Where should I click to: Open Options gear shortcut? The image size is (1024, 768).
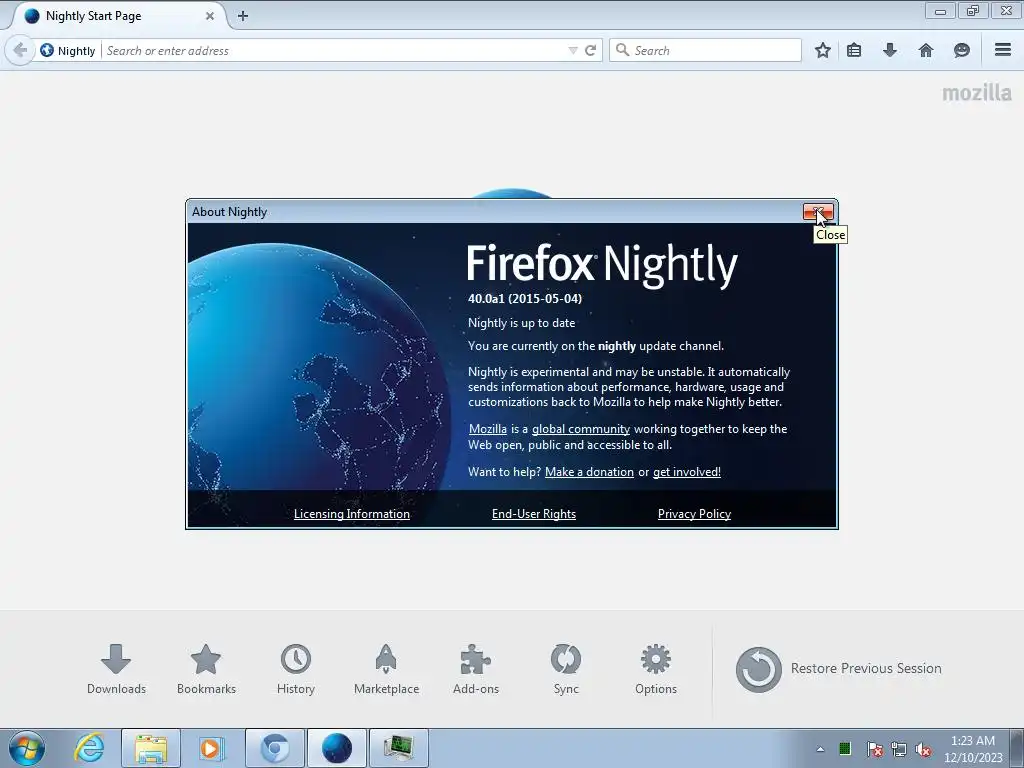[x=656, y=669]
